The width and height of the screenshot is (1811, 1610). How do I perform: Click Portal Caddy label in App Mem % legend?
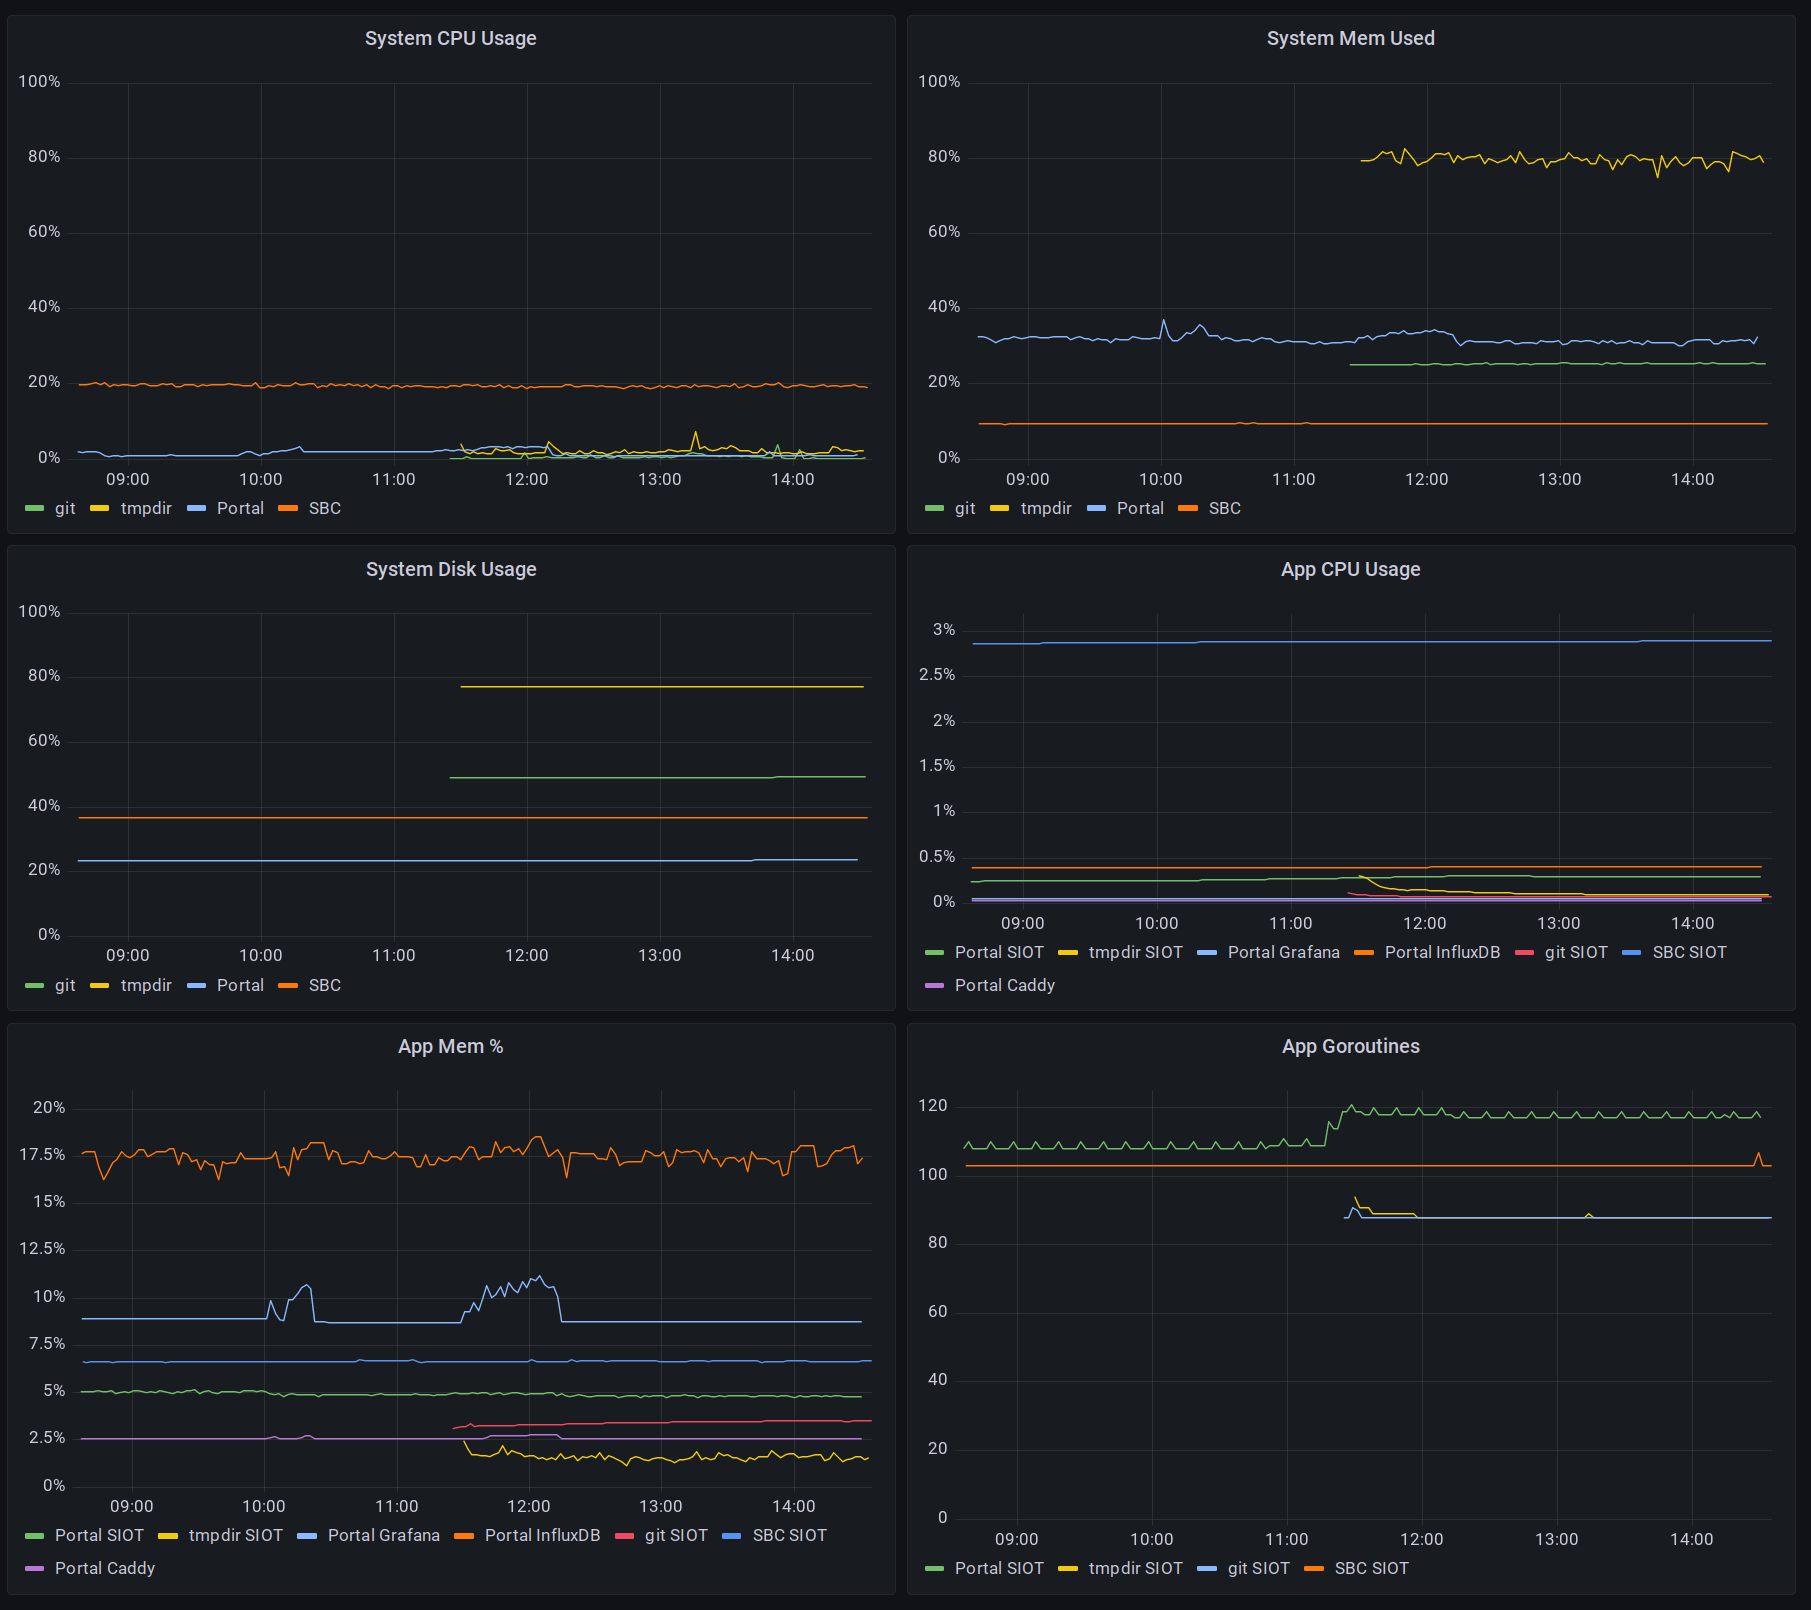click(105, 1568)
